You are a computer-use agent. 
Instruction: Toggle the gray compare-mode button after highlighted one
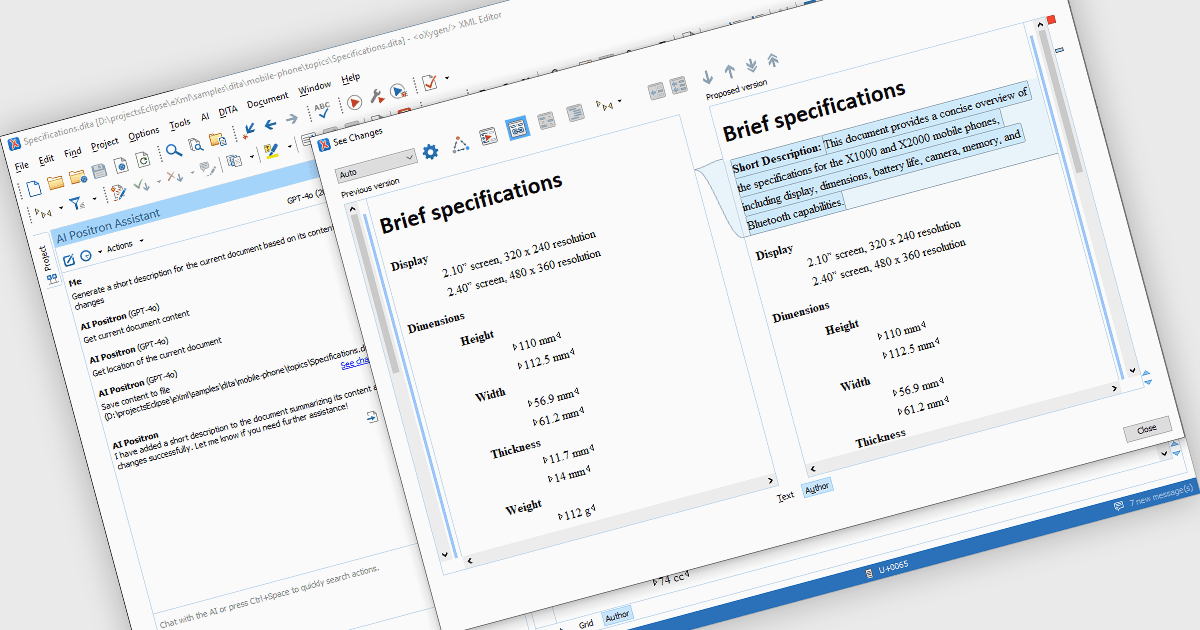point(546,121)
